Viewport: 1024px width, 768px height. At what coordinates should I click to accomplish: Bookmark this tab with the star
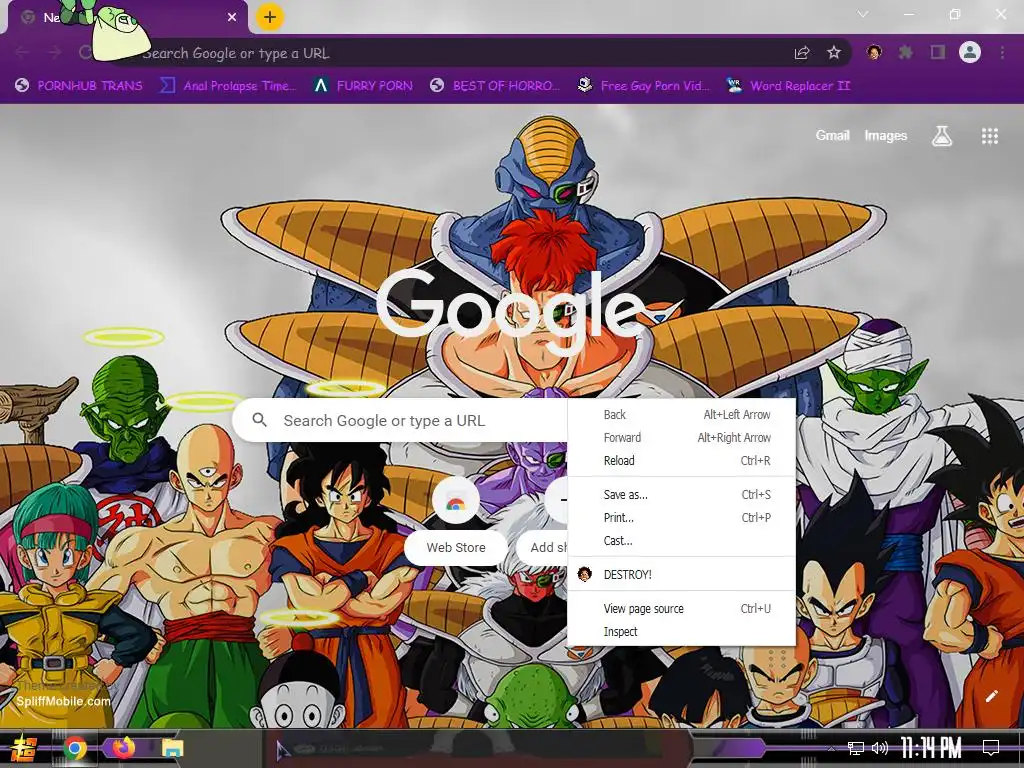coord(834,53)
